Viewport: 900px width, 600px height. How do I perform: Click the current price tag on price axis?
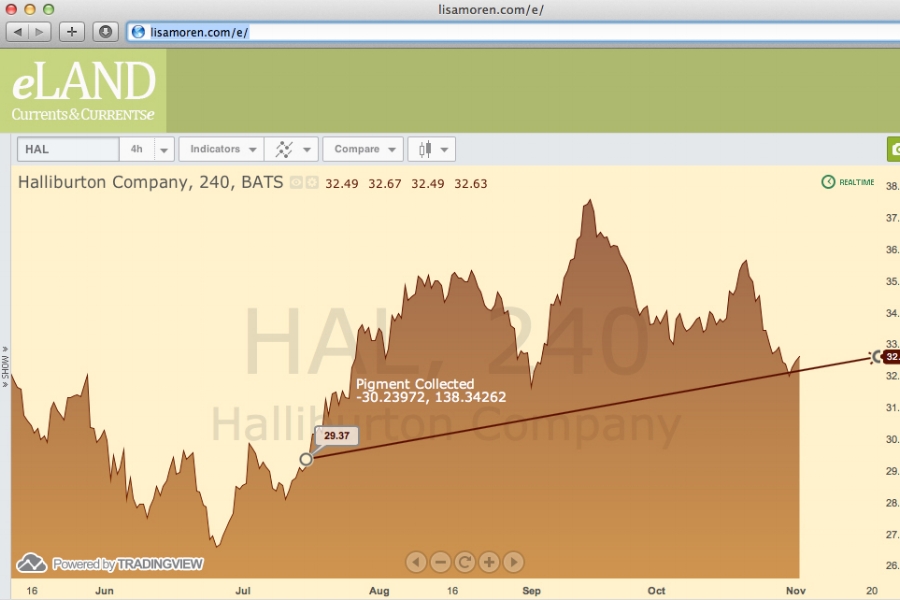(x=891, y=357)
